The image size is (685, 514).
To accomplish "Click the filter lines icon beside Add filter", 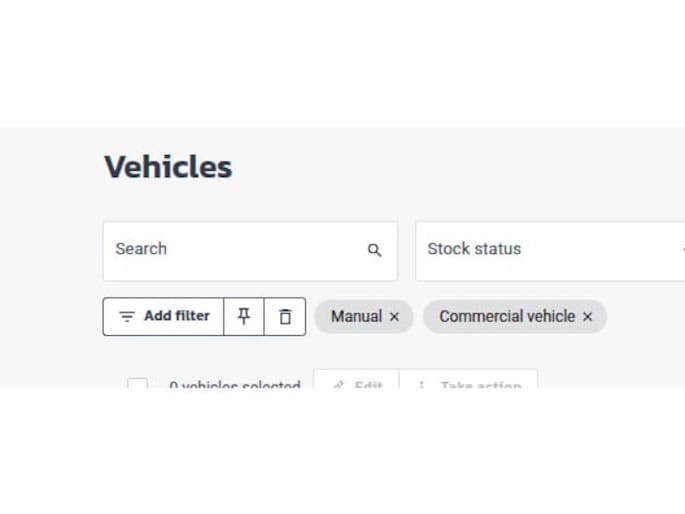I will 127,316.
